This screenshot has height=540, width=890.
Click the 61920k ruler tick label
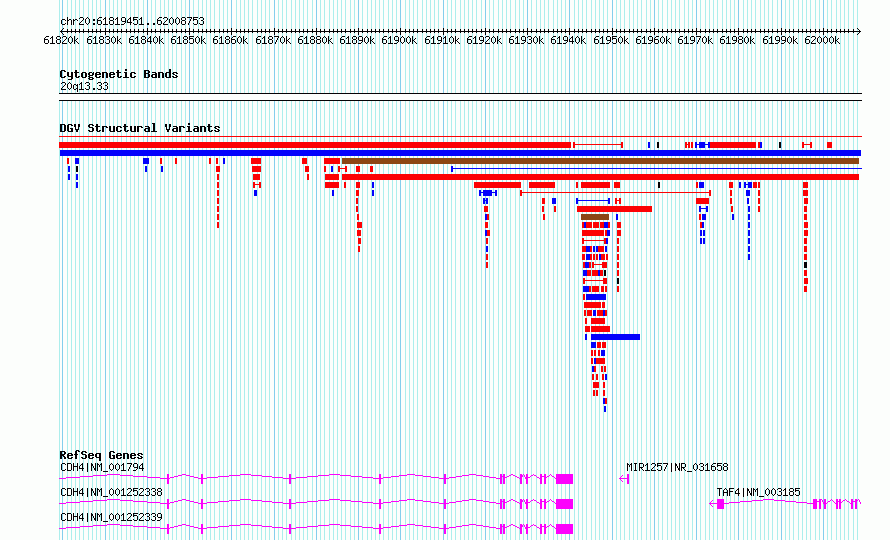click(484, 40)
